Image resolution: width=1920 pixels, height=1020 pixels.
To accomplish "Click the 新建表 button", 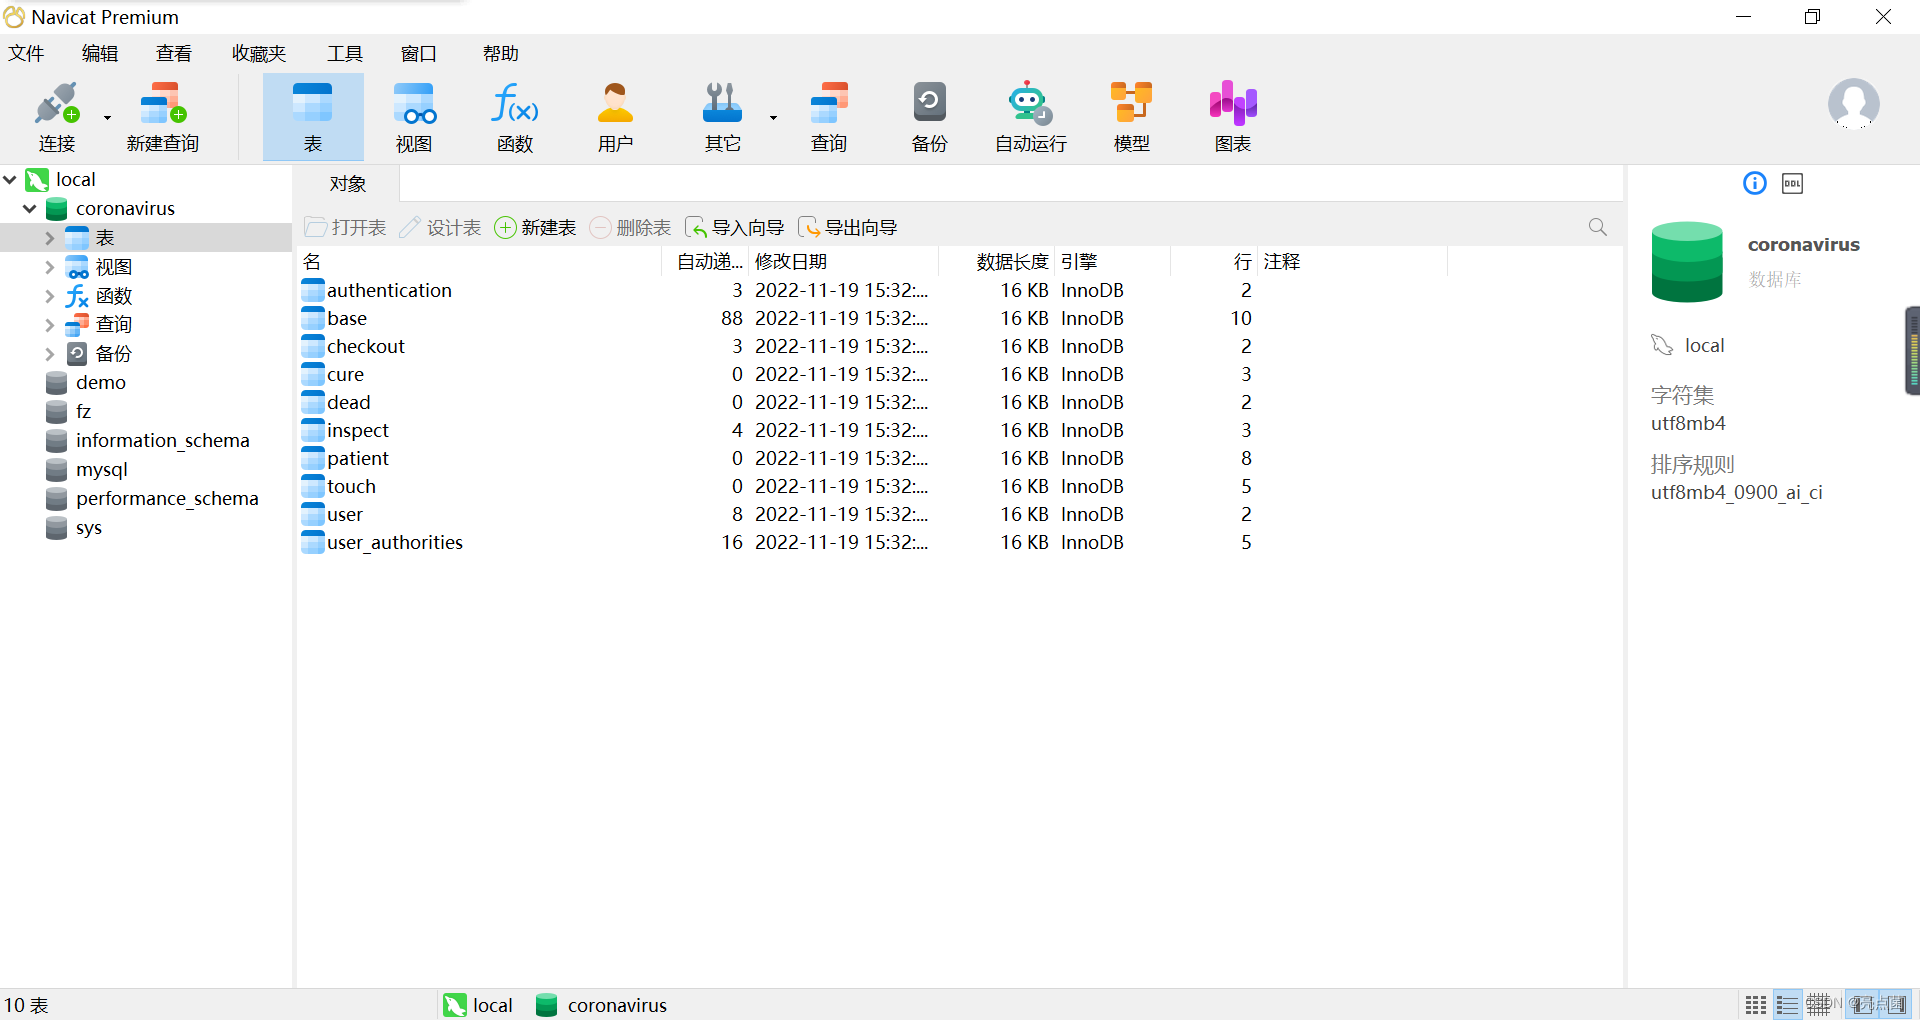I will [536, 228].
